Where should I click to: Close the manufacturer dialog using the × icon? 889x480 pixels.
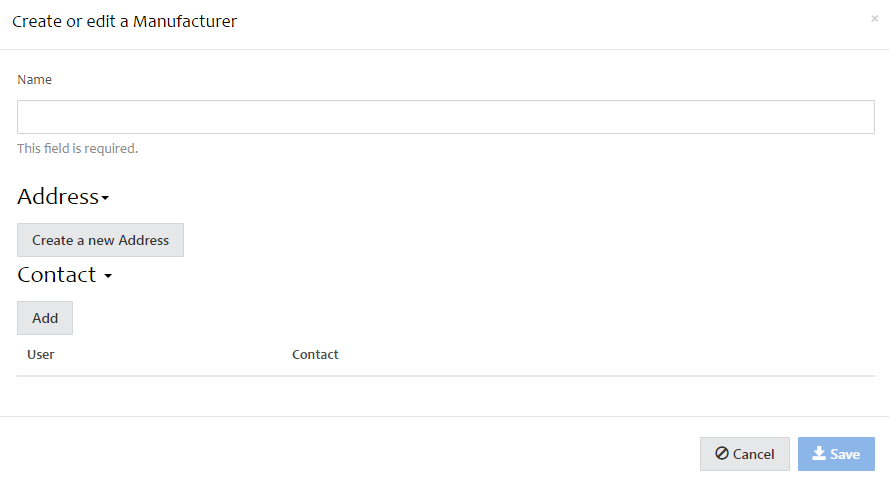(x=874, y=18)
